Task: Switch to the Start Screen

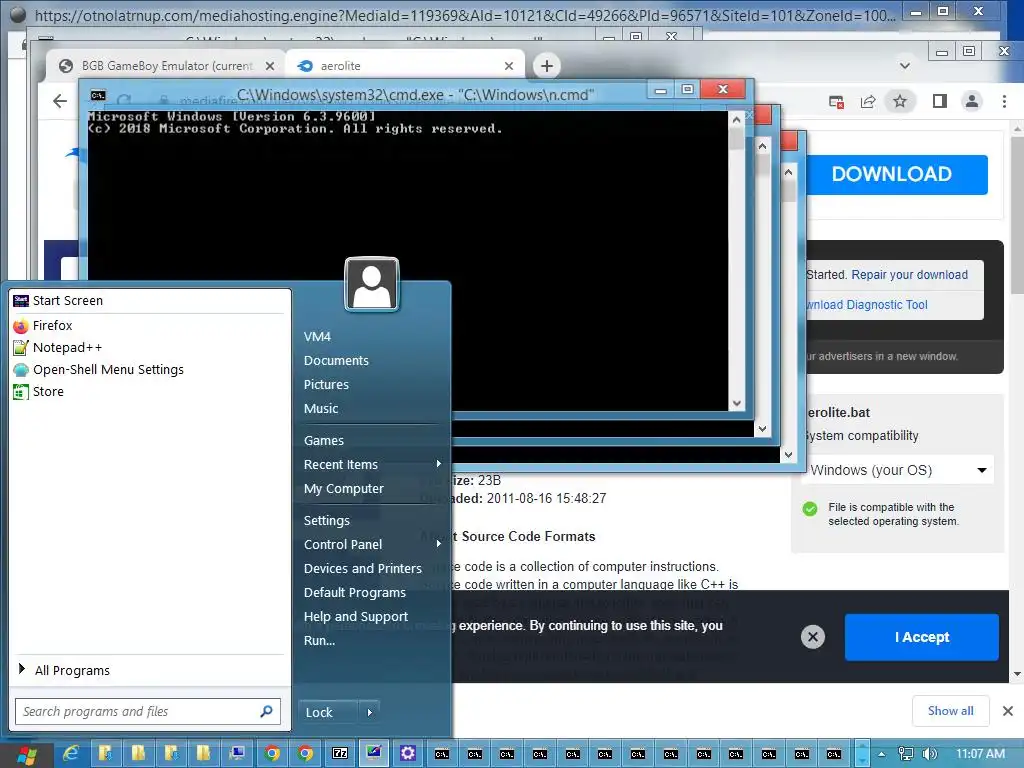Action: coord(58,300)
